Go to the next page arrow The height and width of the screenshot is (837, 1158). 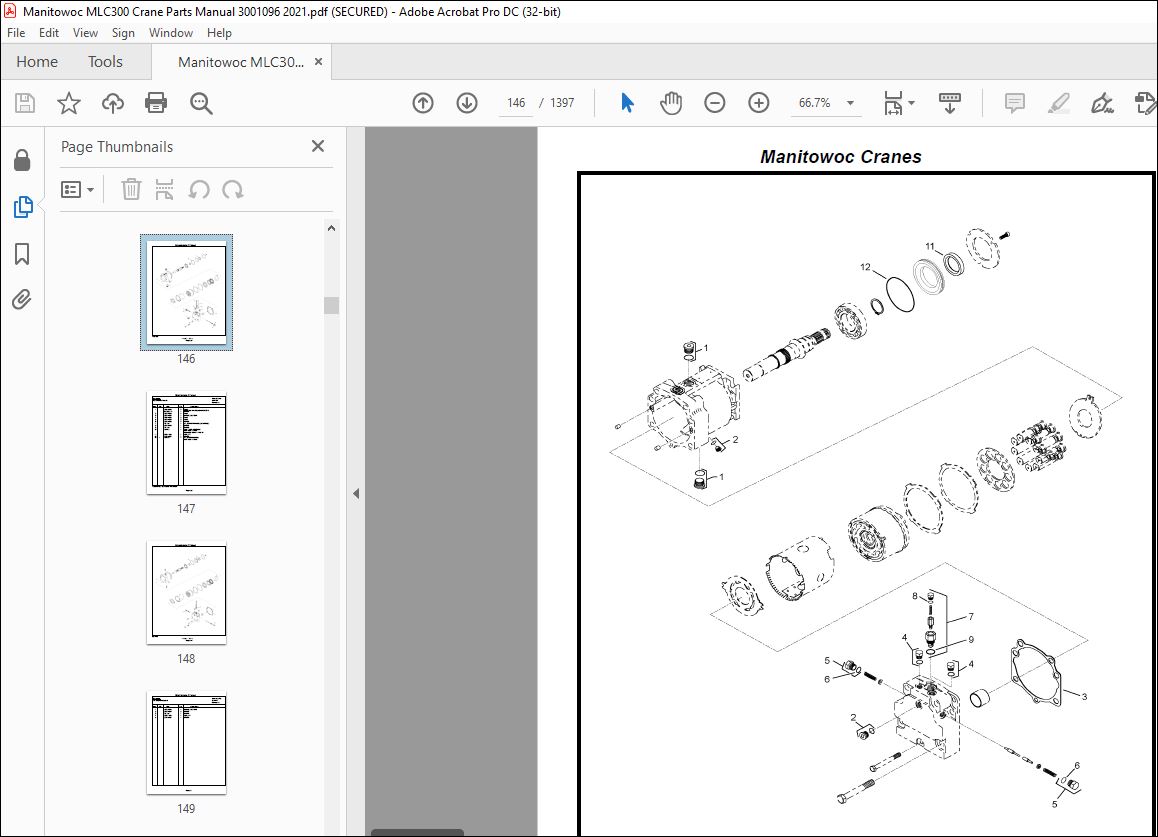pyautogui.click(x=467, y=103)
